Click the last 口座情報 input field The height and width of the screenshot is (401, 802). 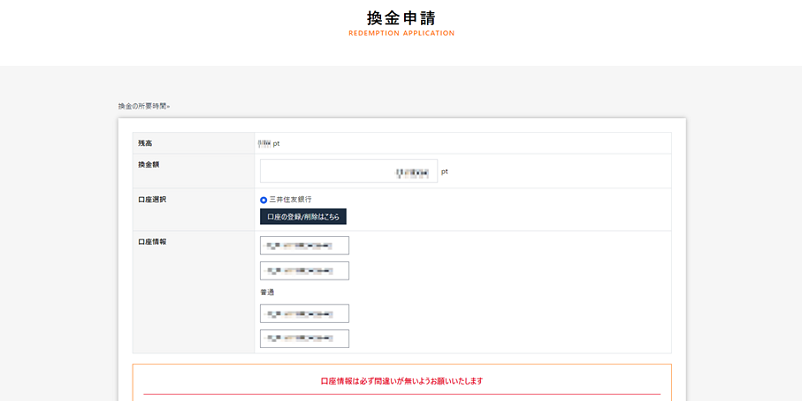pyautogui.click(x=304, y=339)
